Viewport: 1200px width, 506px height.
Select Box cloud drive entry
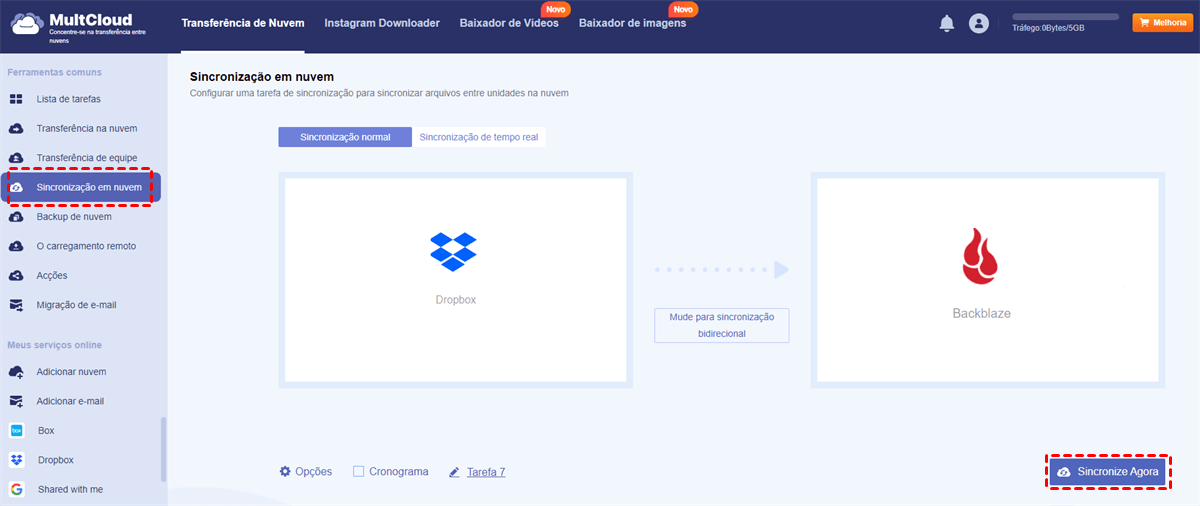(46, 430)
